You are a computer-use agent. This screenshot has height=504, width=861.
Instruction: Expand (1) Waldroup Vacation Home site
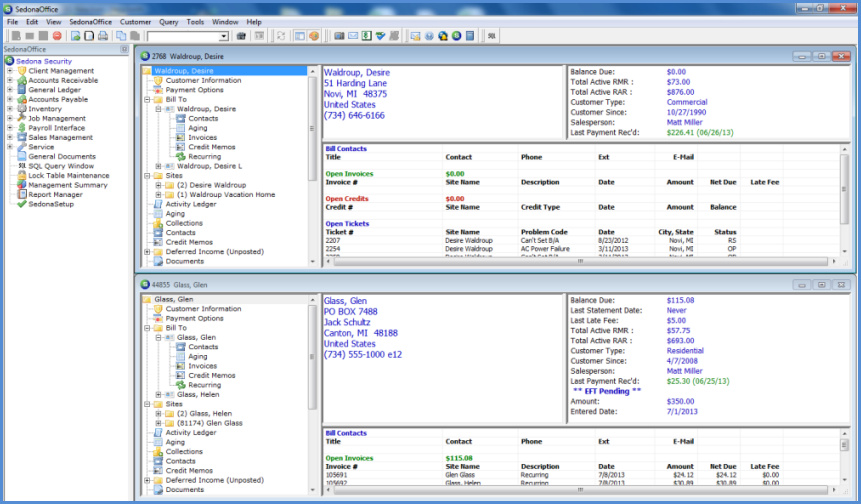click(158, 194)
